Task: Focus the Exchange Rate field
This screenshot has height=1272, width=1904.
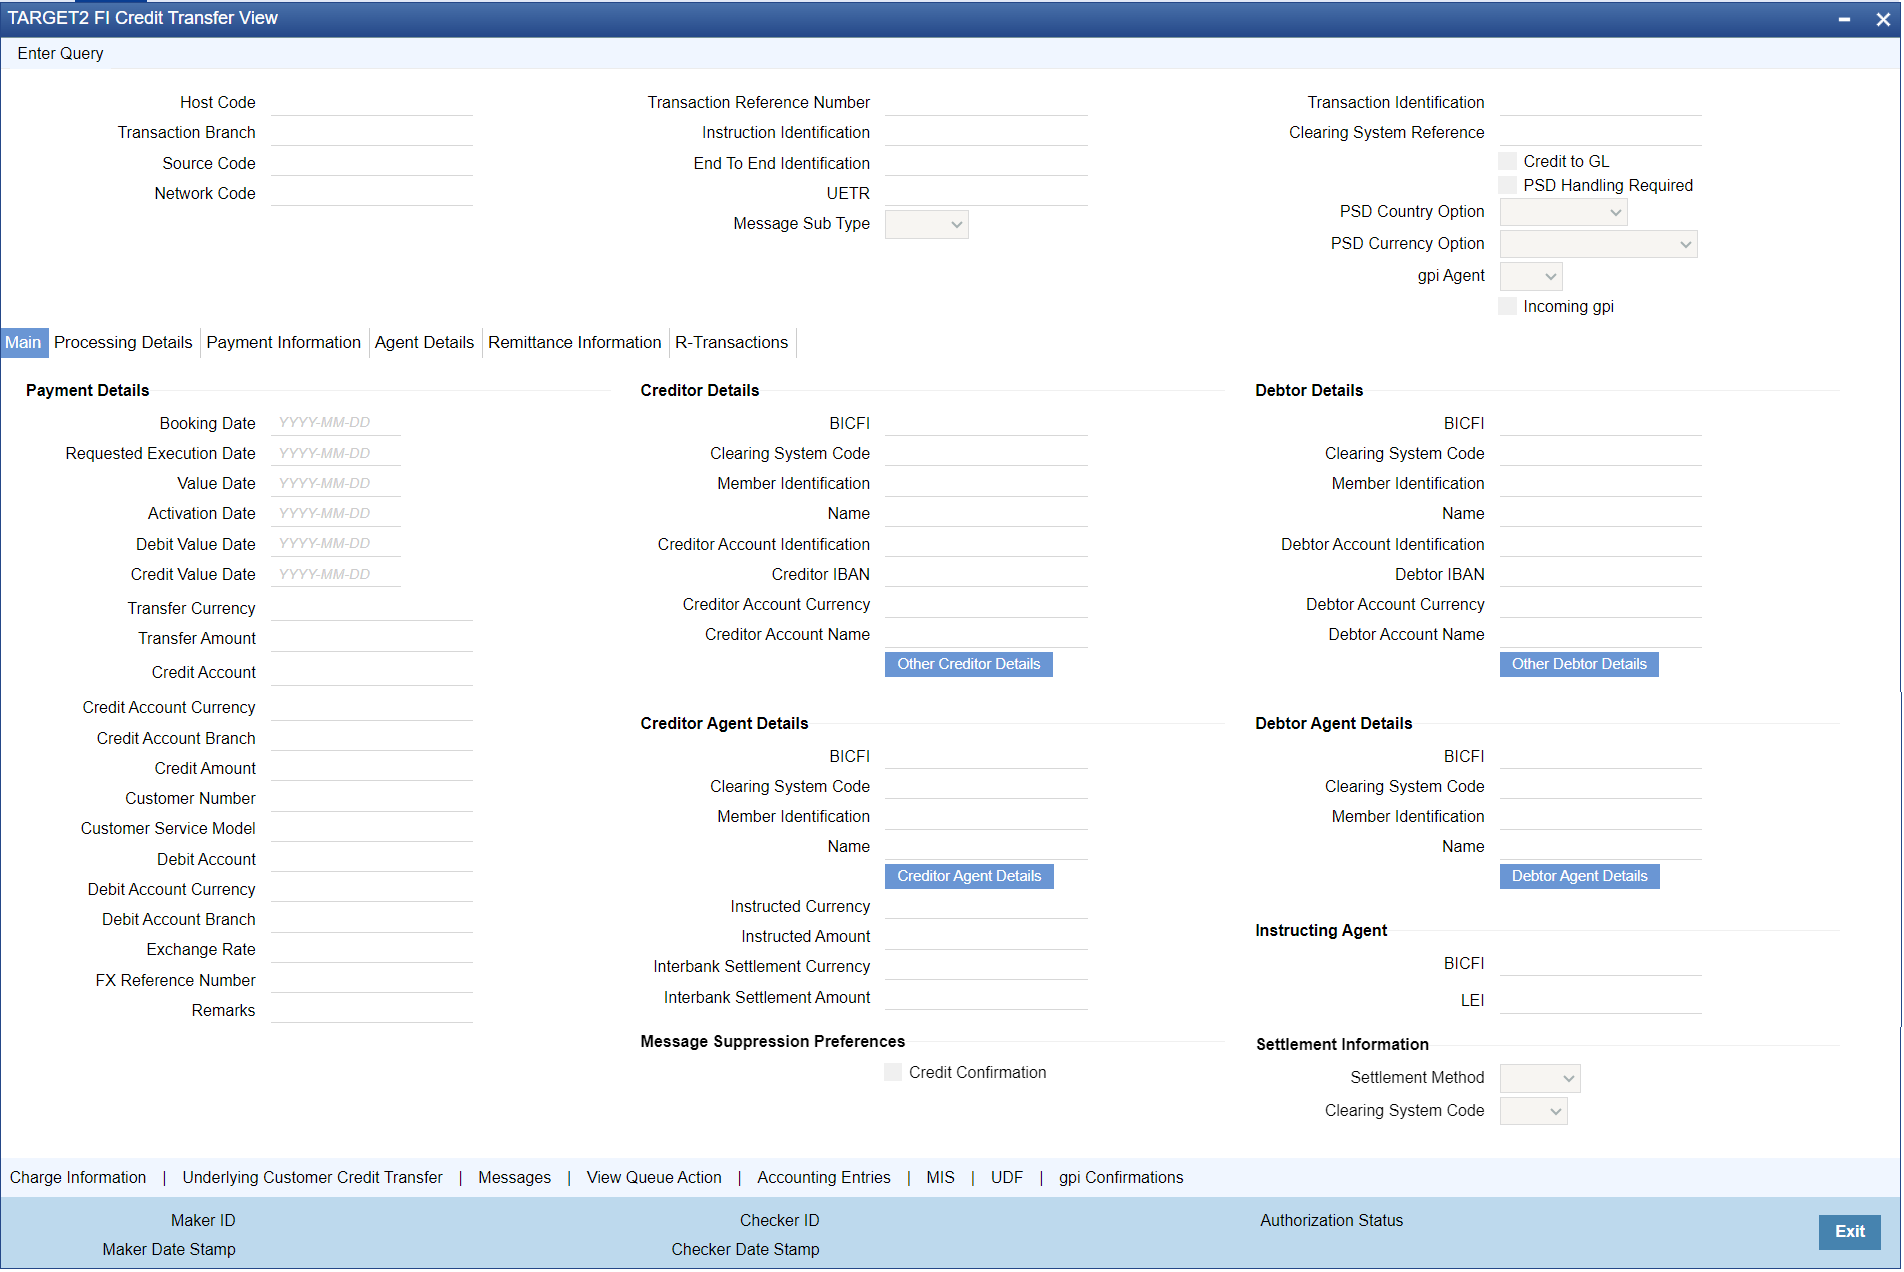Action: coord(372,950)
